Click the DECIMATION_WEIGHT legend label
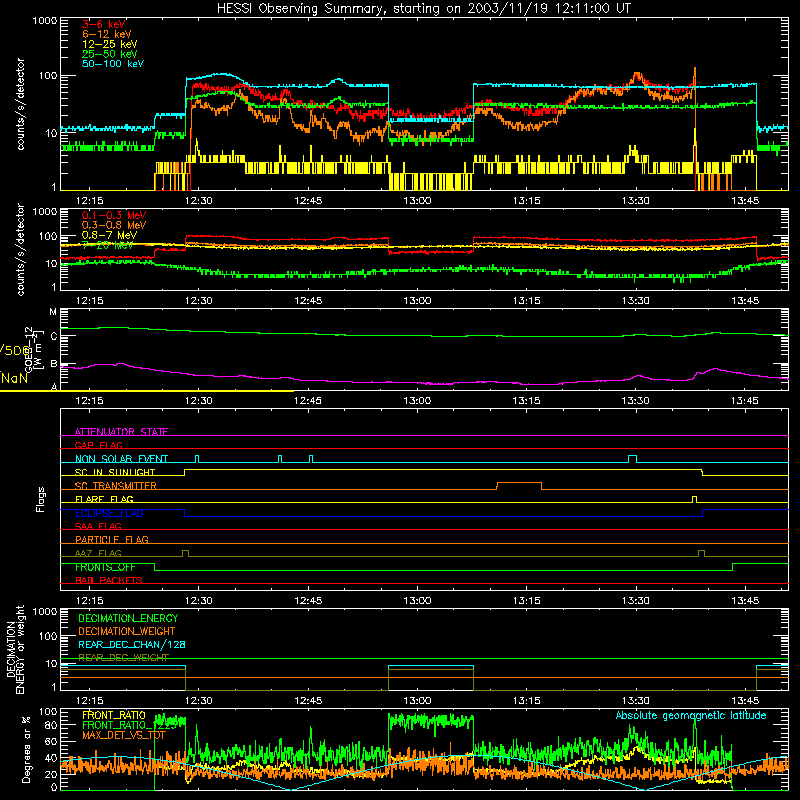800x800 pixels. click(x=127, y=631)
